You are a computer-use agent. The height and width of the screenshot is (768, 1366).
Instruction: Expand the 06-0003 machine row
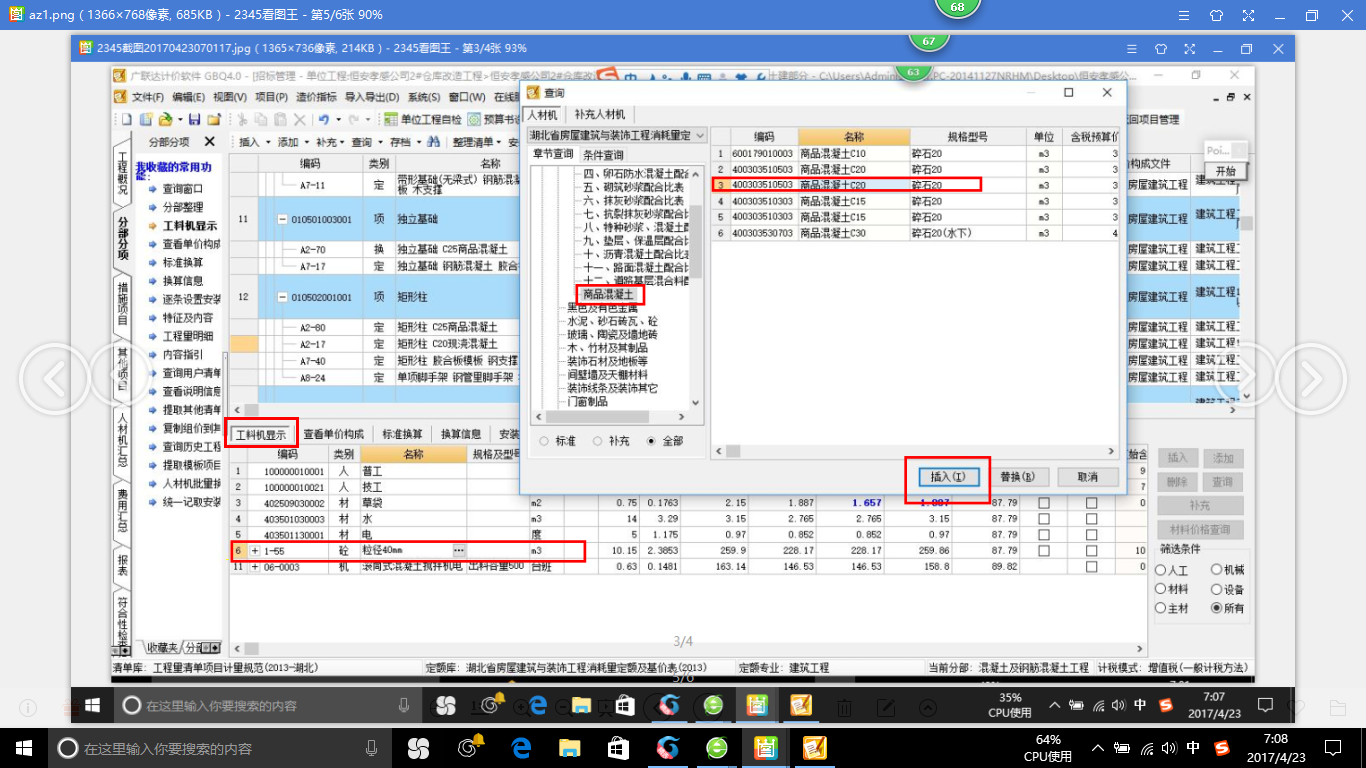(254, 567)
